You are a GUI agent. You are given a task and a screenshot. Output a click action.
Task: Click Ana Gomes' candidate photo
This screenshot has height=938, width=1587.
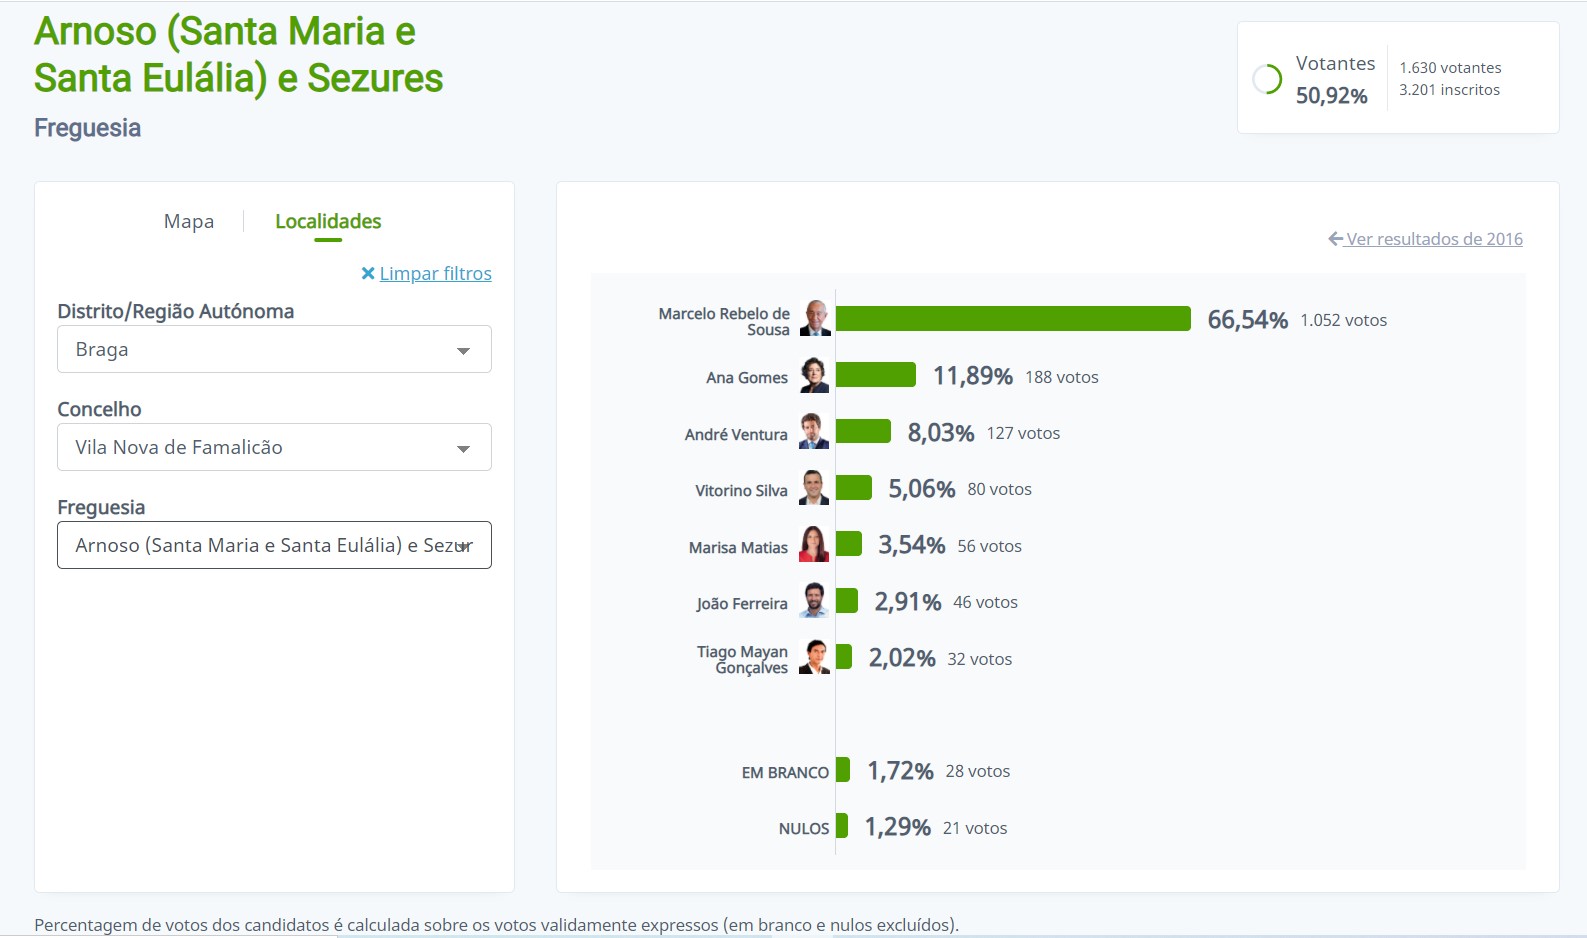coord(815,375)
